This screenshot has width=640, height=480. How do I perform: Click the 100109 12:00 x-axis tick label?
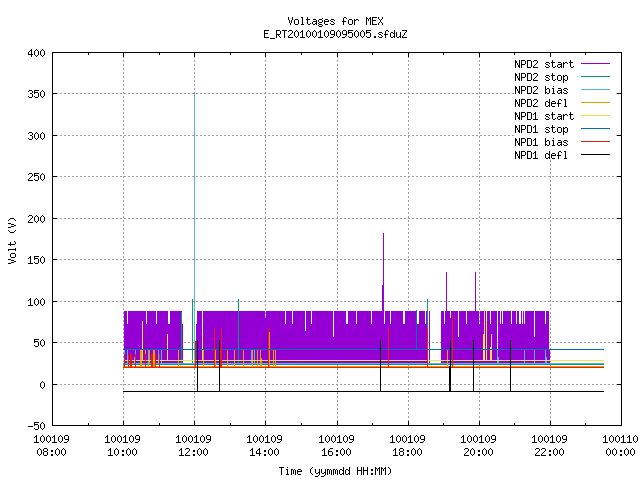pyautogui.click(x=193, y=446)
